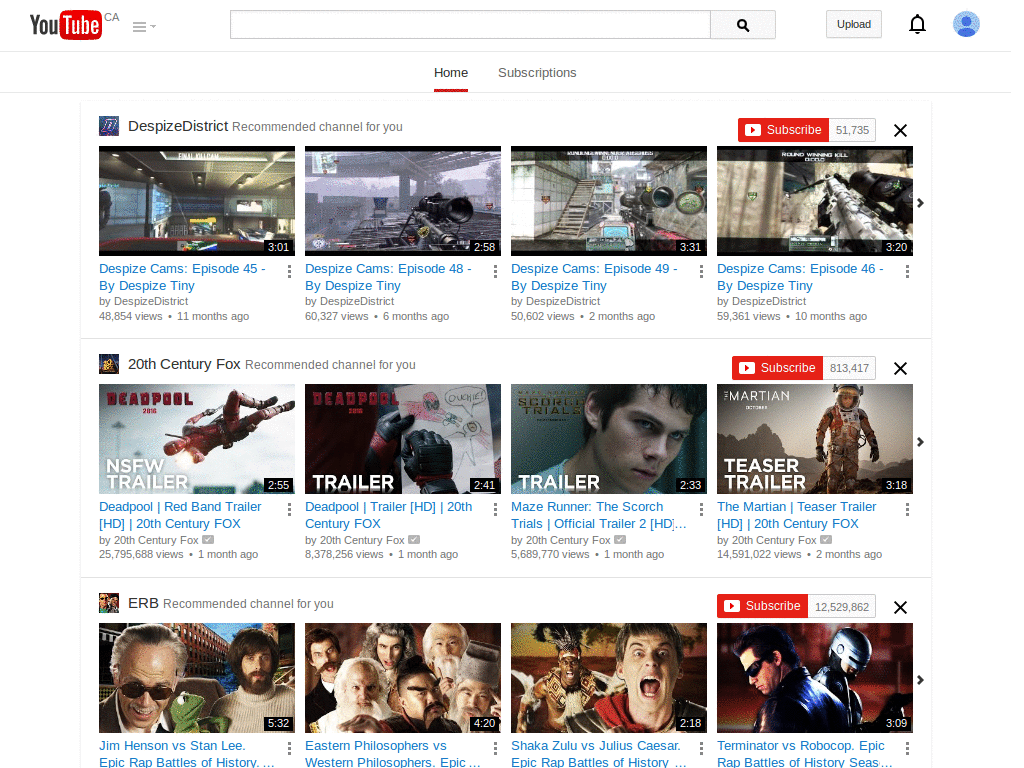Click 'by DespizeDistrict' under Episode 45
The image size is (1024, 768).
[x=144, y=301]
